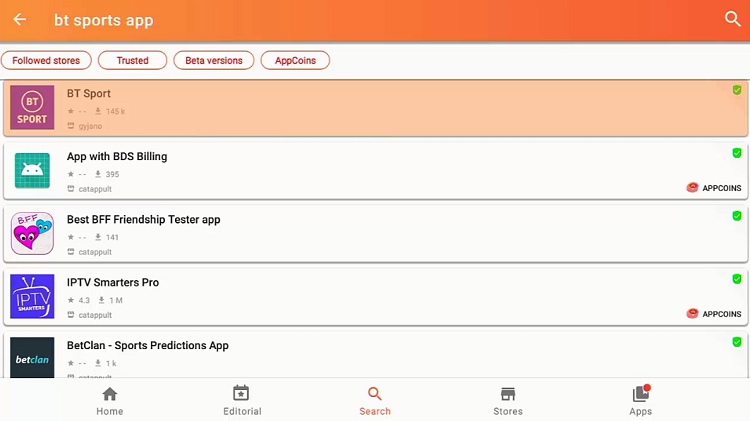Click the 4.3 rating of IPTV Smarters Pro

click(x=84, y=300)
